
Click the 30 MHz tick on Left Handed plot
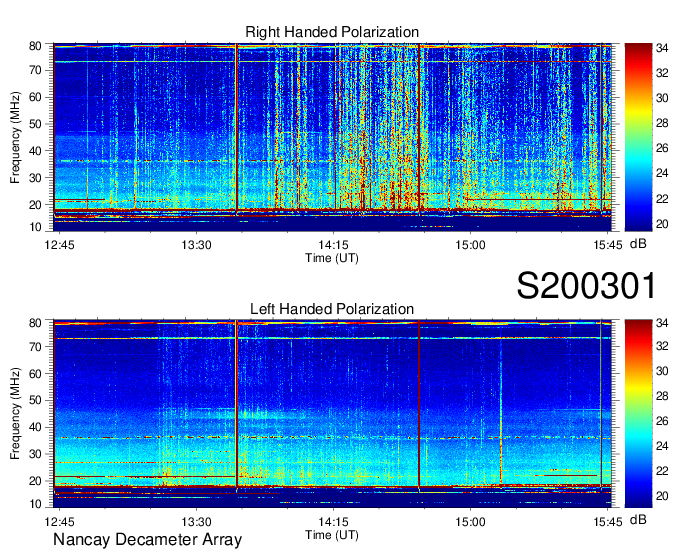pyautogui.click(x=35, y=454)
